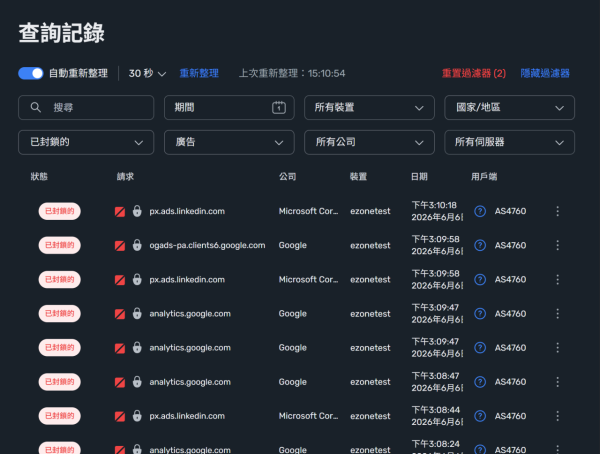Click AS4760 in 下午3:08:44 row
The width and height of the screenshot is (600, 454).
click(x=510, y=416)
